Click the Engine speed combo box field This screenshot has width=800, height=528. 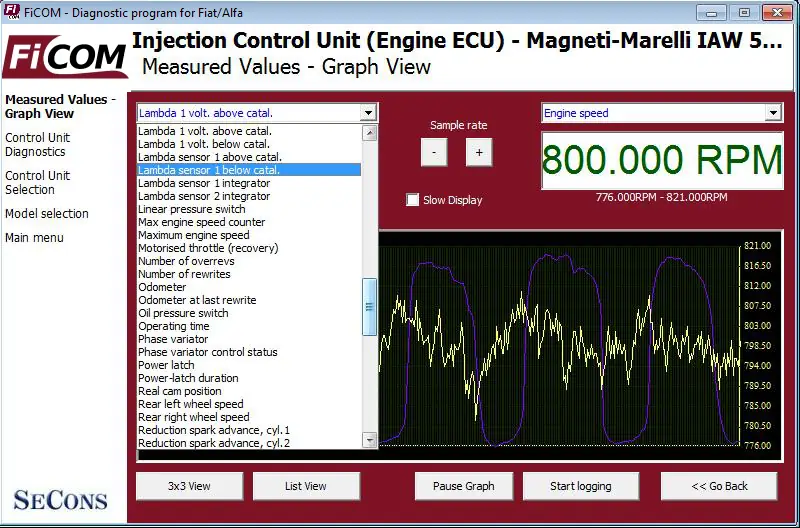coord(661,113)
